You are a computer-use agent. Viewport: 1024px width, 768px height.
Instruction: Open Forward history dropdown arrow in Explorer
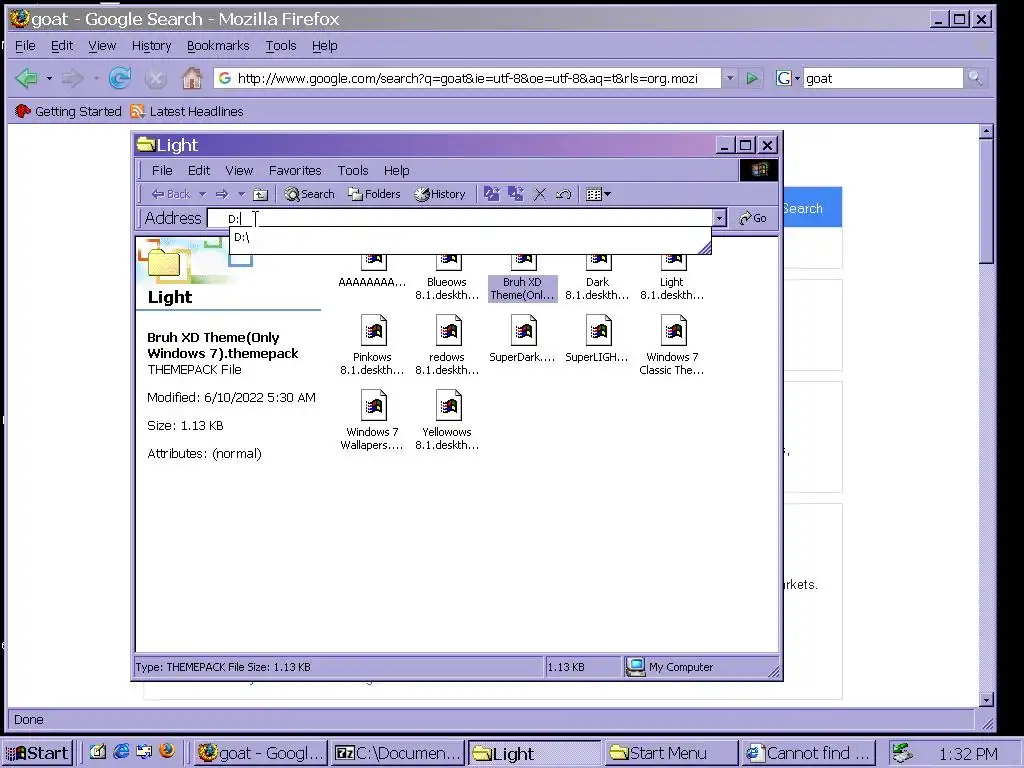tap(241, 194)
